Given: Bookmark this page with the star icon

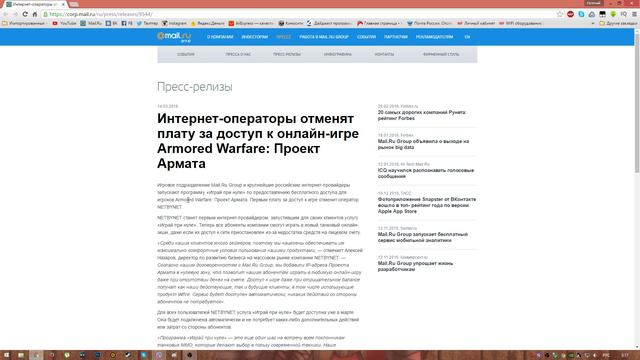Looking at the screenshot, I should (560, 14).
